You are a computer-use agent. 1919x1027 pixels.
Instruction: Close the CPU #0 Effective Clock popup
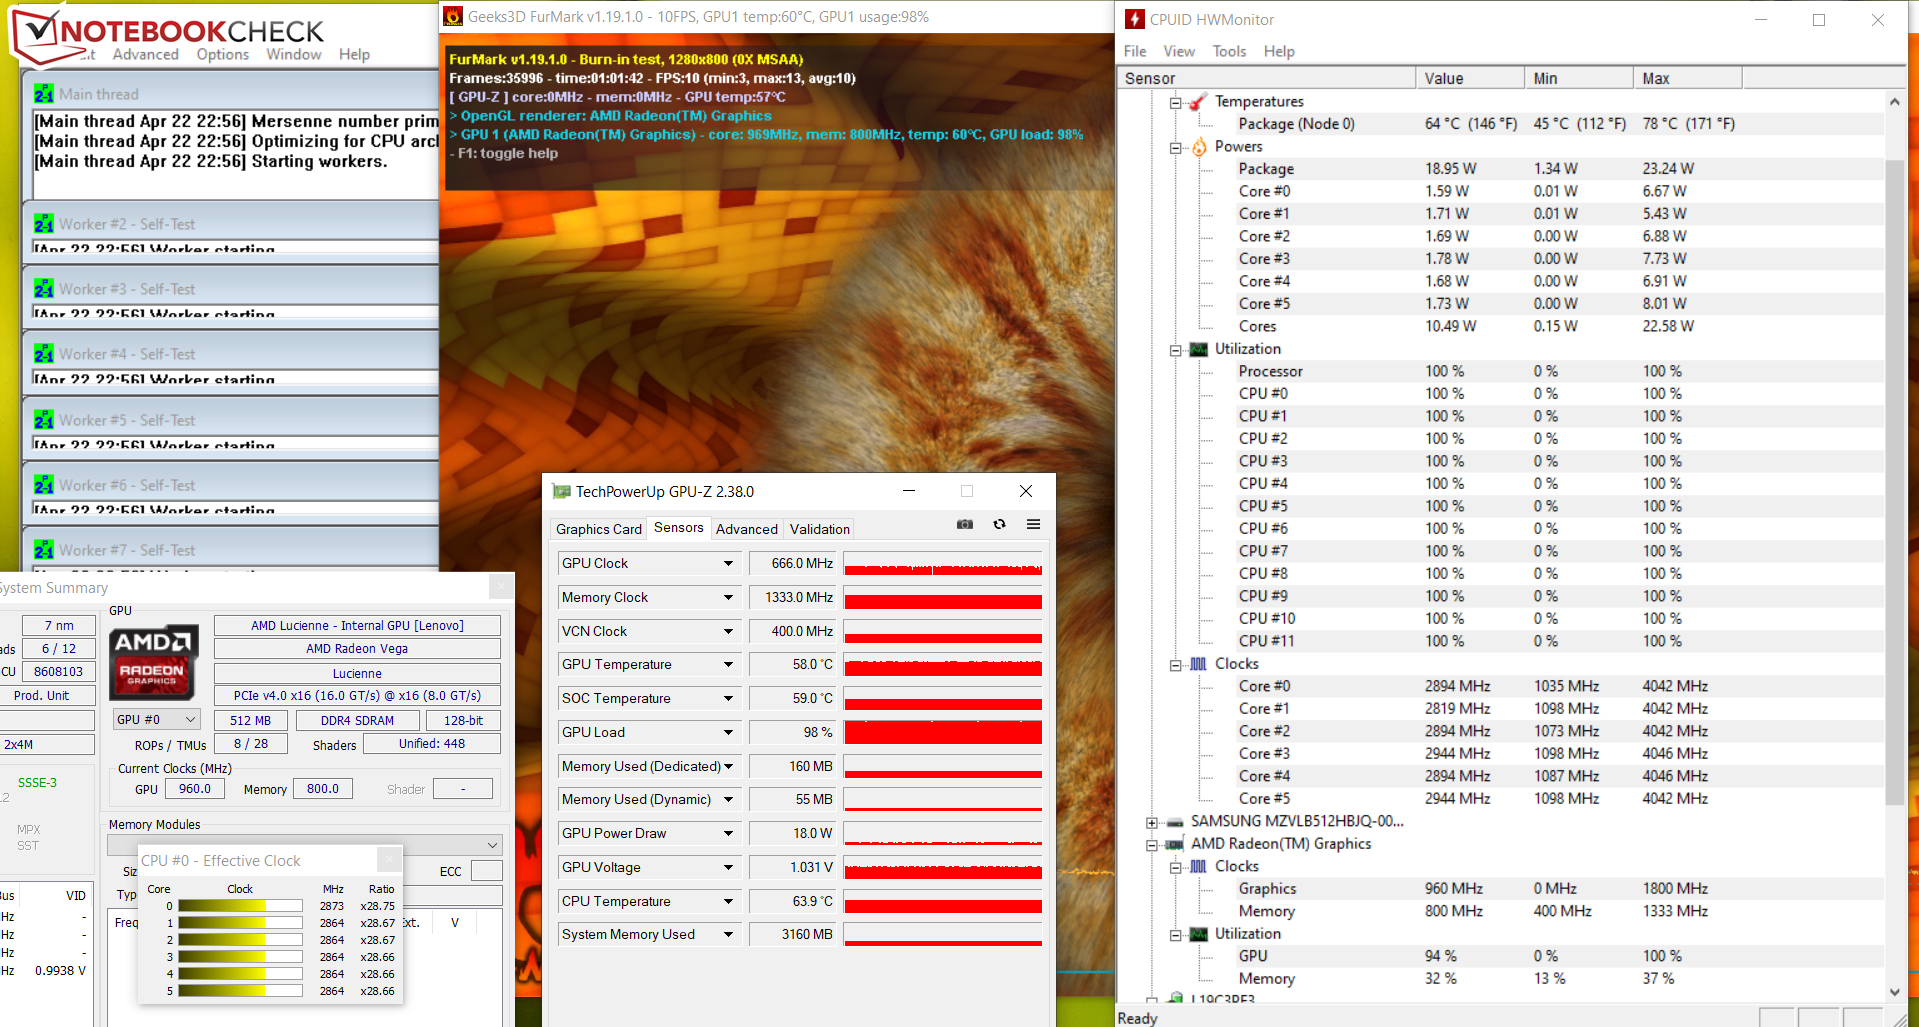pyautogui.click(x=390, y=859)
